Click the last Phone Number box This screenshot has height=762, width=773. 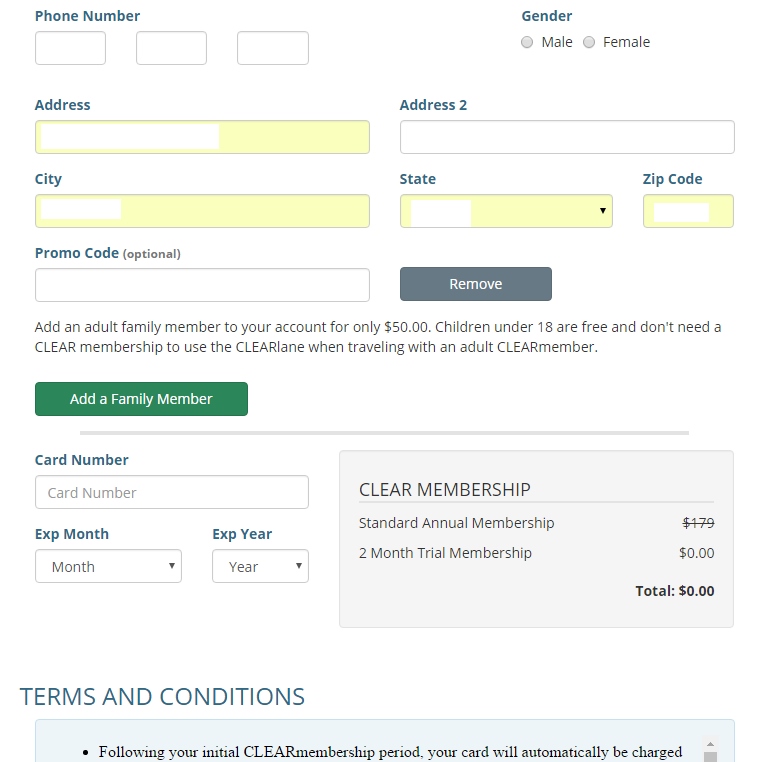272,48
